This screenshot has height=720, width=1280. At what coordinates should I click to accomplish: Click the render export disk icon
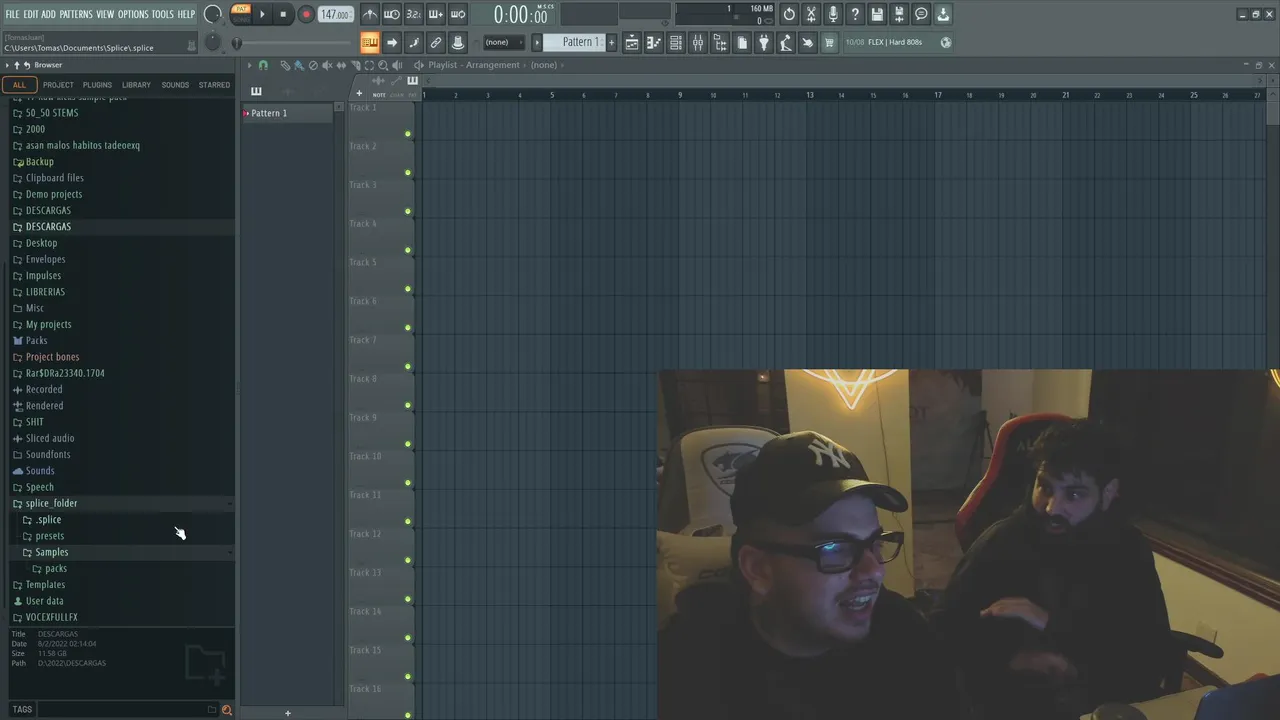899,14
